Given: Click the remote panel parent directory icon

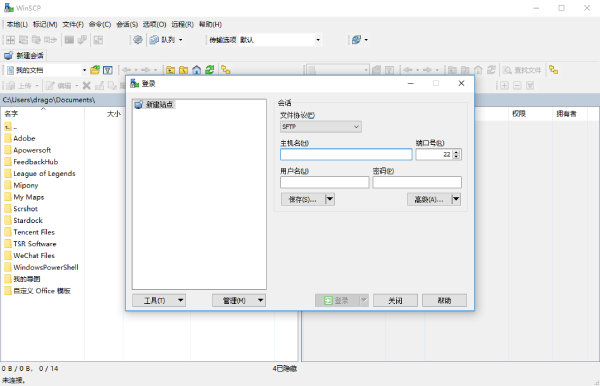Looking at the screenshot, I should pos(452,70).
